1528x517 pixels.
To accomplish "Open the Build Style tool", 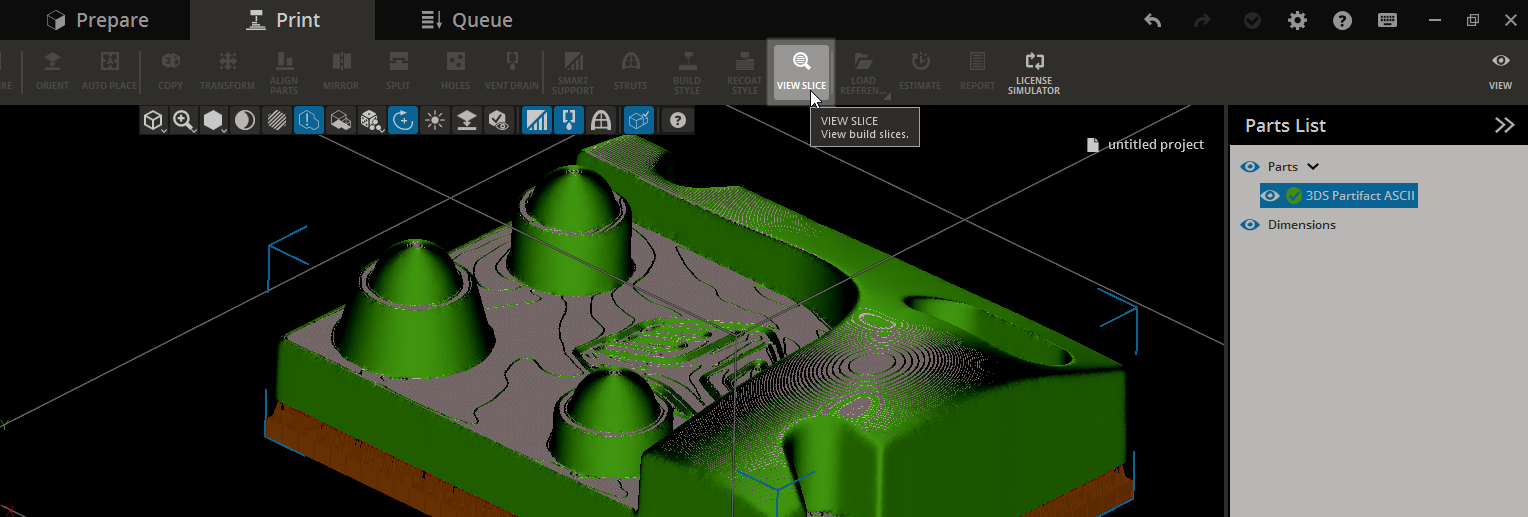I will click(x=687, y=72).
